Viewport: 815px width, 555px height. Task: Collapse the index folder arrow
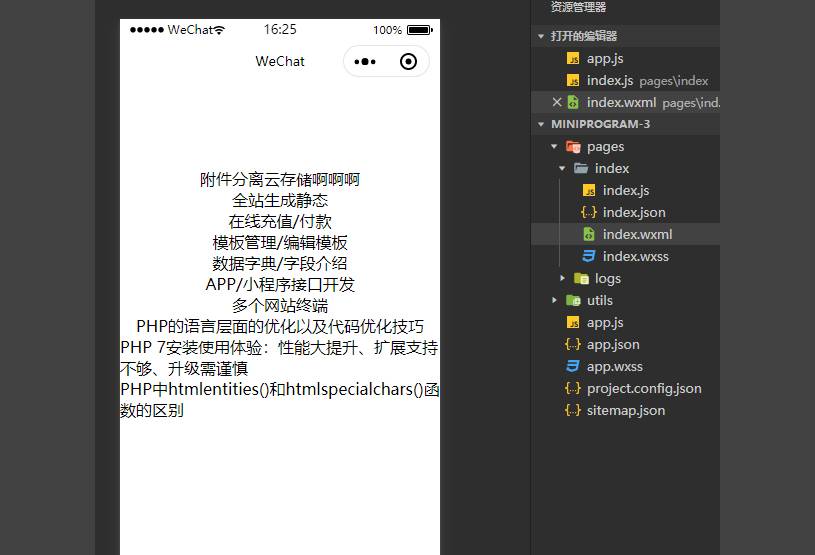[562, 168]
